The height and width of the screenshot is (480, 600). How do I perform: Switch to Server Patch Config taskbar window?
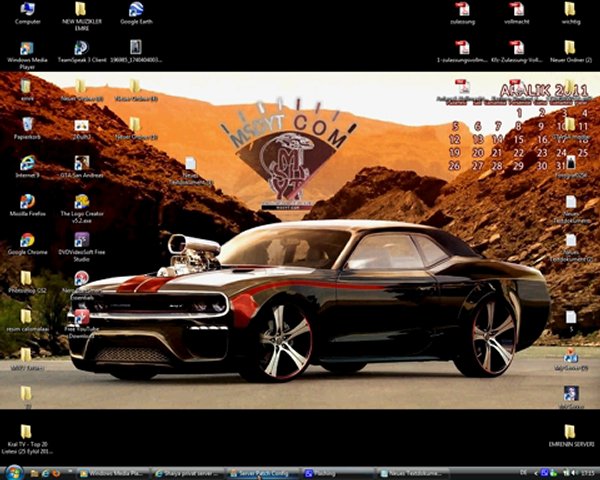[x=262, y=472]
